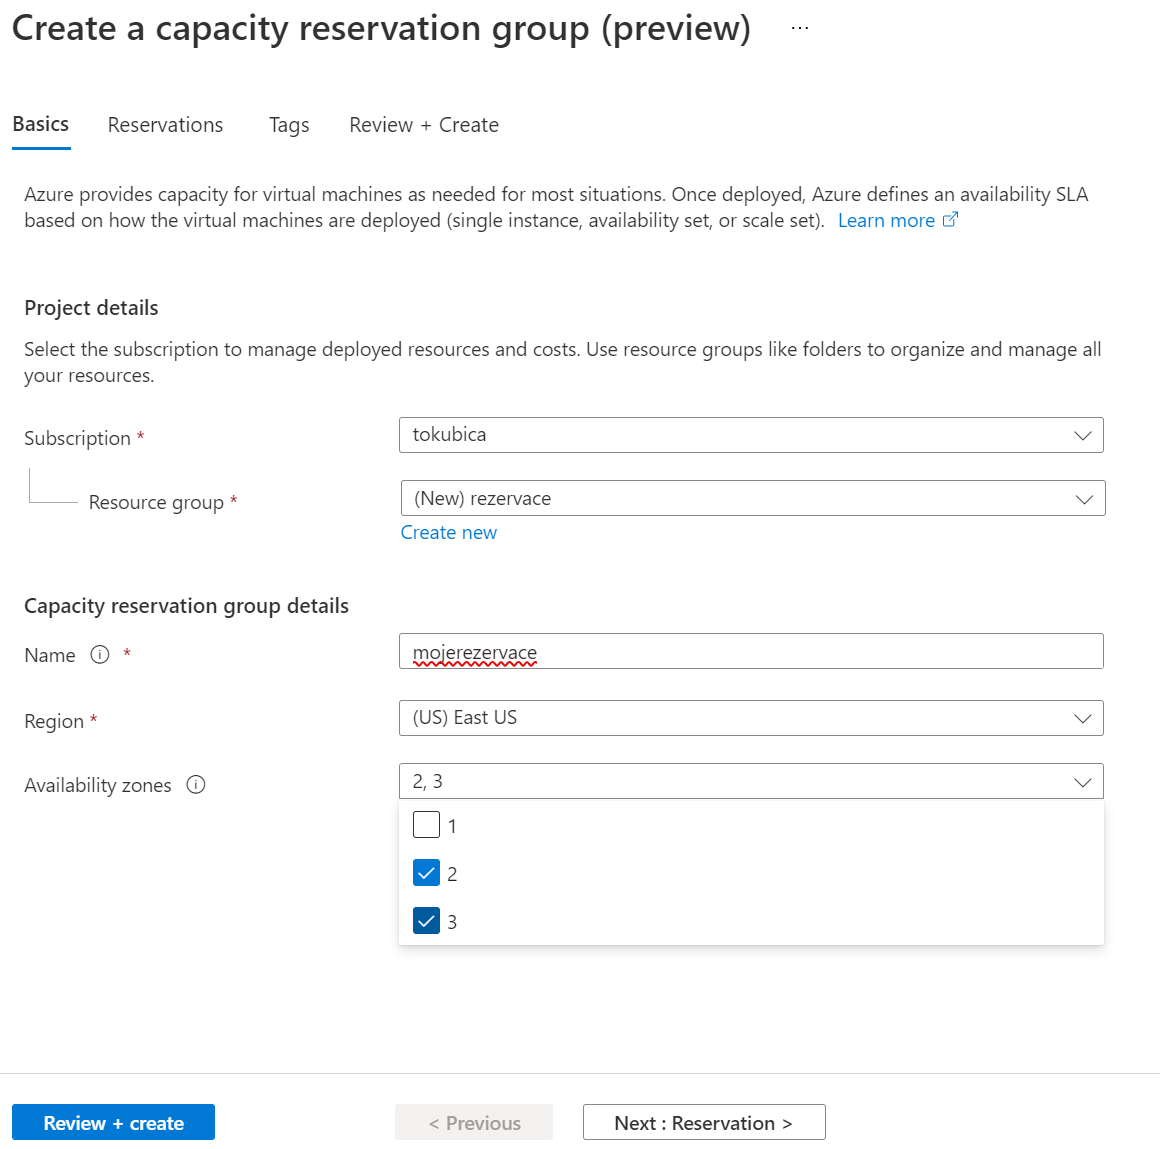Go to the Tags tab
The width and height of the screenshot is (1160, 1149).
point(289,125)
